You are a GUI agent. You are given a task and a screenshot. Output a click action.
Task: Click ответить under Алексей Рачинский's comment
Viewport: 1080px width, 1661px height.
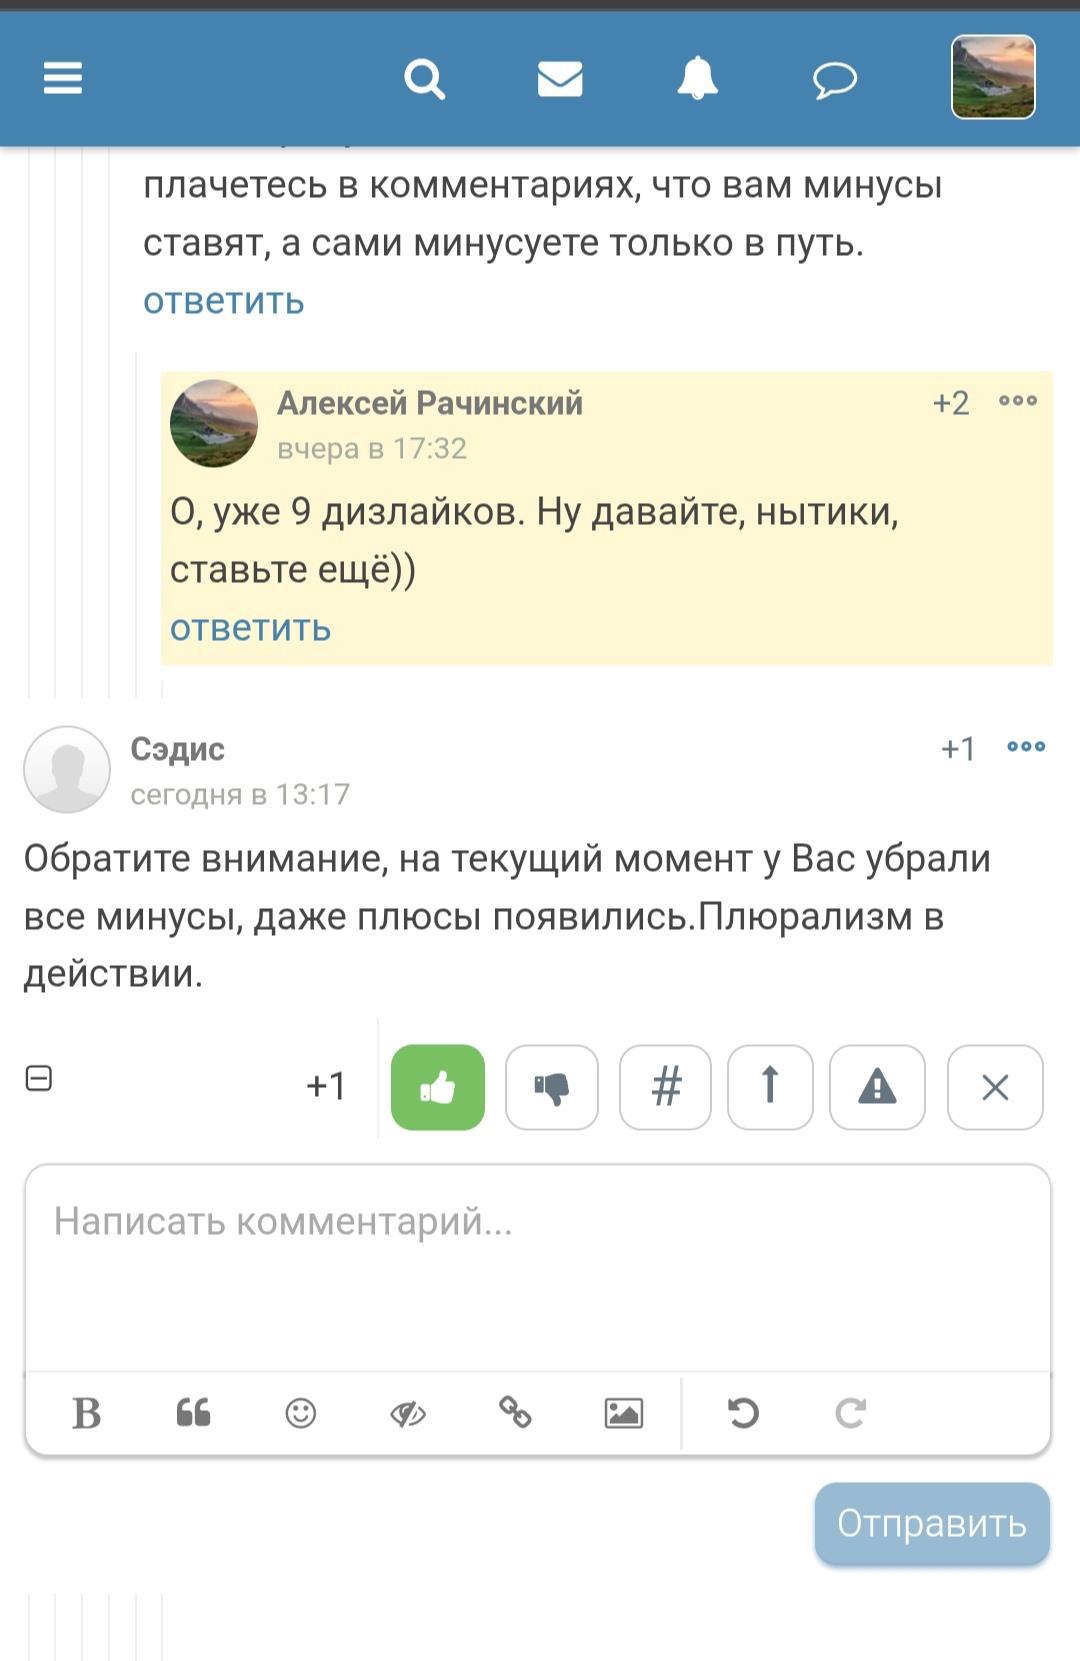250,628
